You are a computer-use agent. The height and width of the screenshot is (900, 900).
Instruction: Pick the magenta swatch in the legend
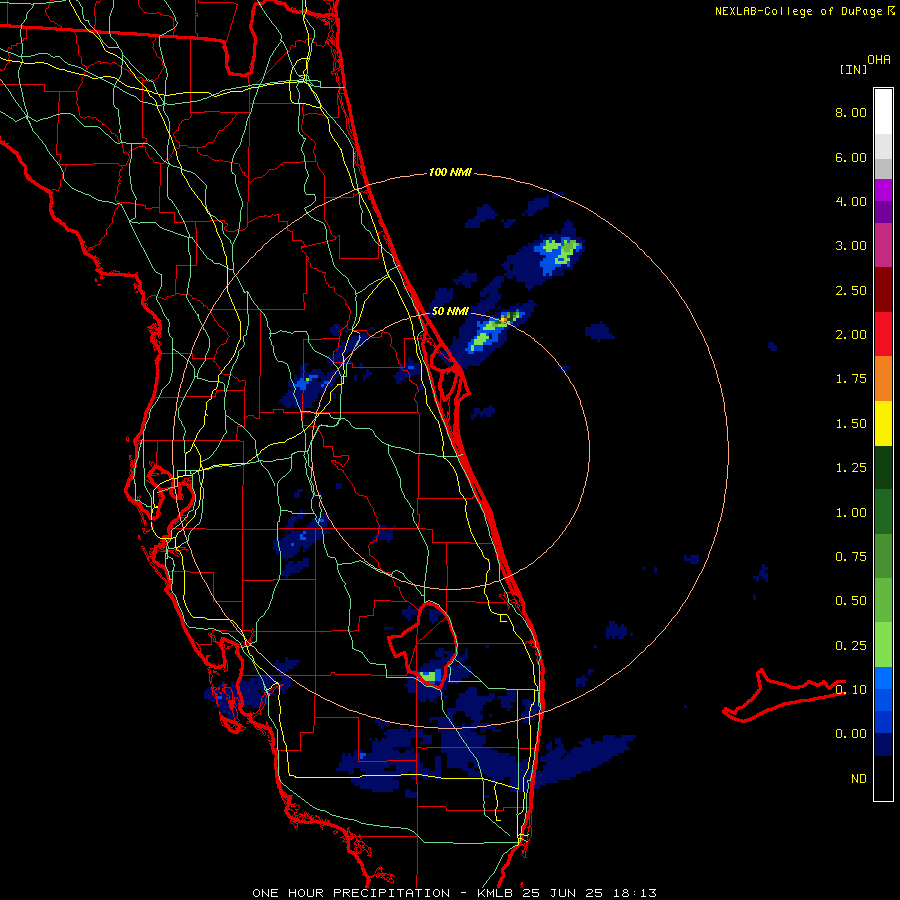[x=883, y=190]
